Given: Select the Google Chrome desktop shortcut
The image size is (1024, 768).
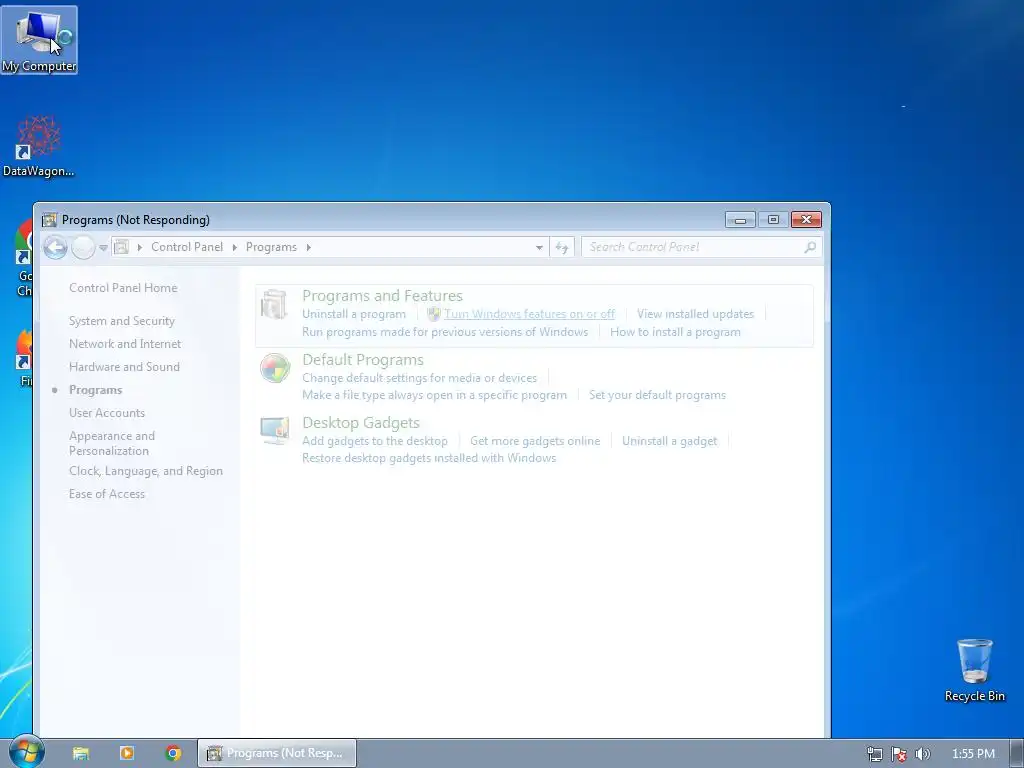Looking at the screenshot, I should point(24,259).
